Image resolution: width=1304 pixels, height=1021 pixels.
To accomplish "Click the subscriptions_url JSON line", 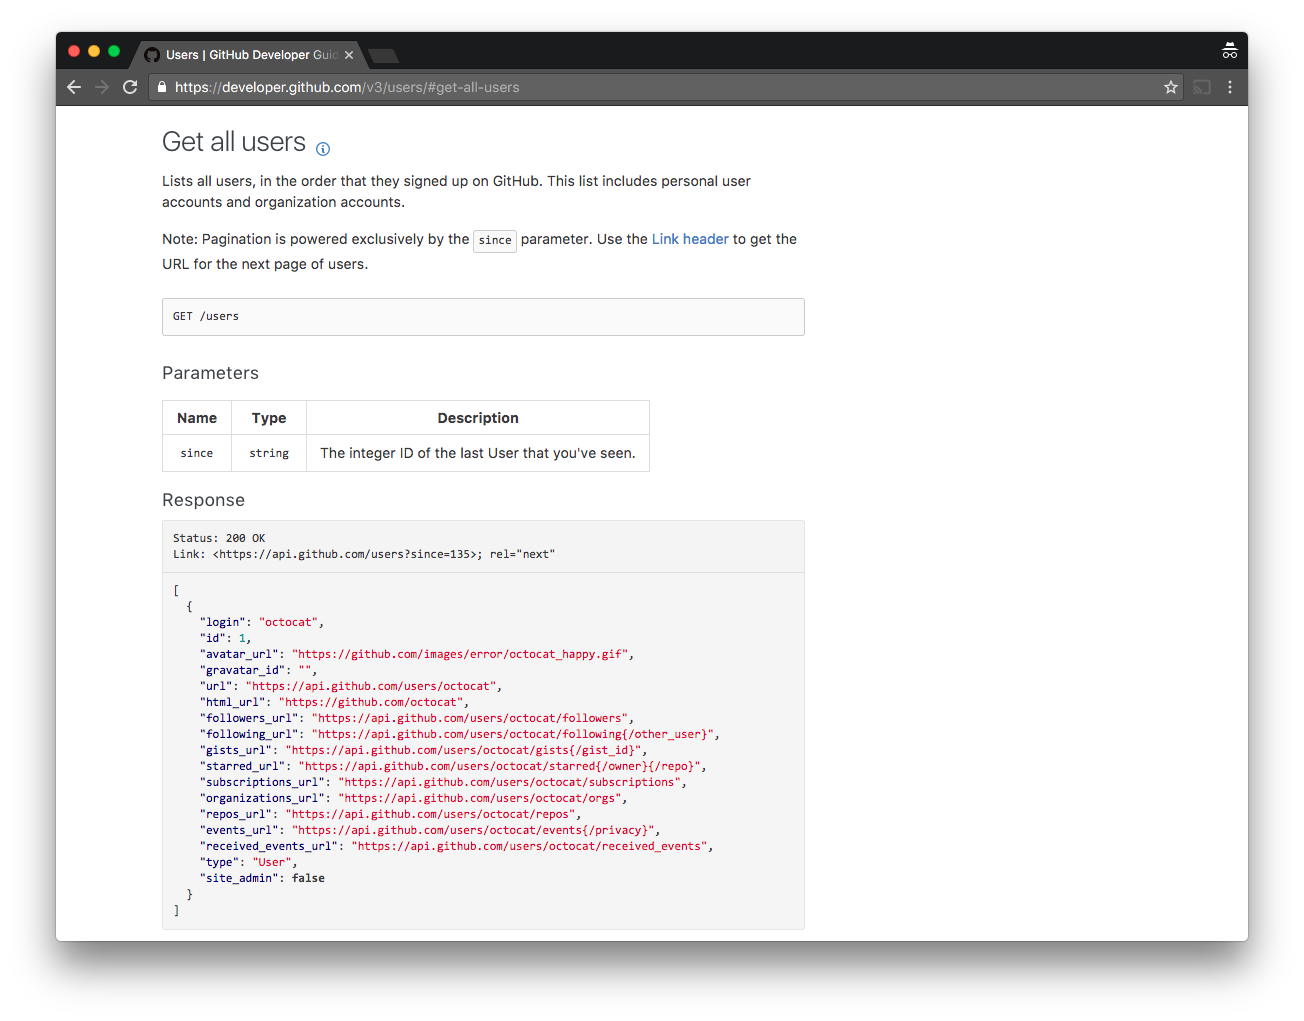I will tap(443, 782).
